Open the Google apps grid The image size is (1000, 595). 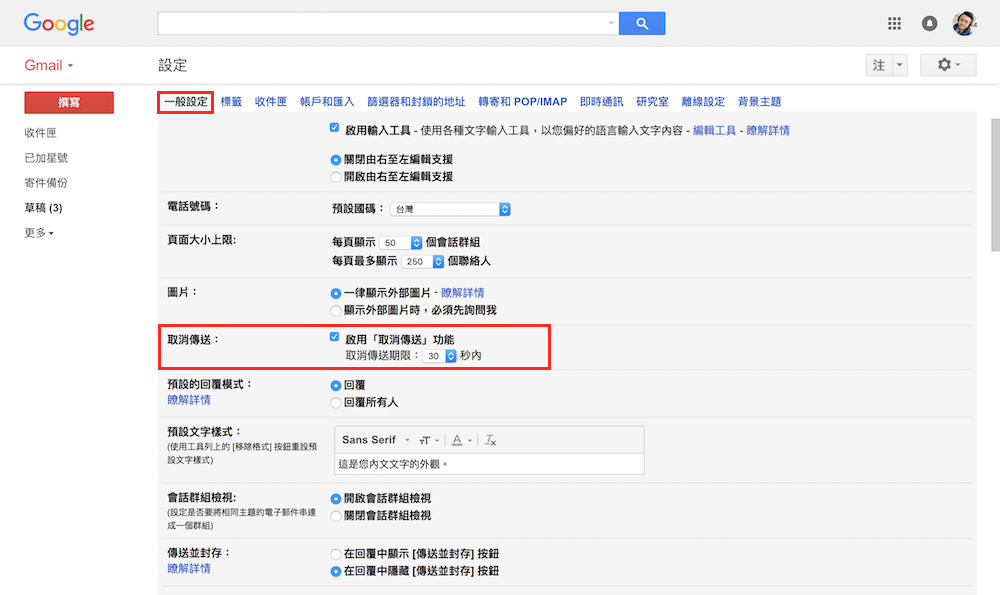(x=896, y=22)
